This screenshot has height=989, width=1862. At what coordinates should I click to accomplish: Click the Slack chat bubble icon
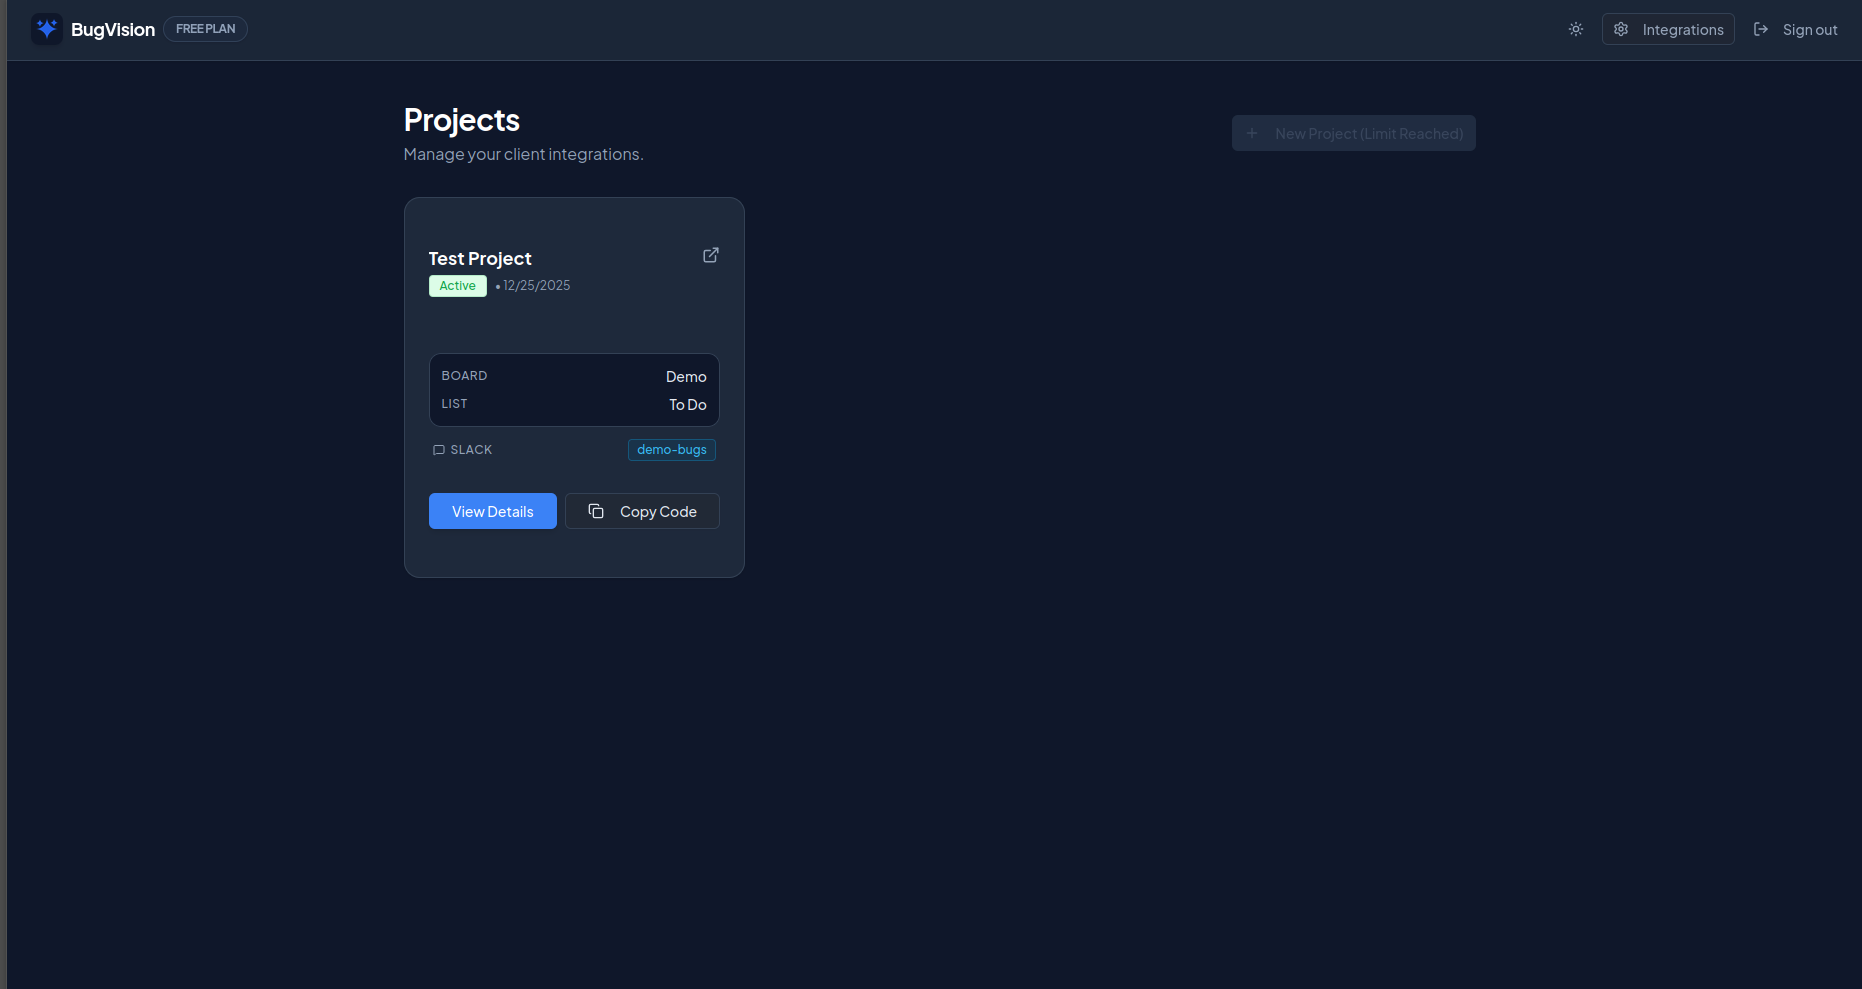tap(438, 449)
